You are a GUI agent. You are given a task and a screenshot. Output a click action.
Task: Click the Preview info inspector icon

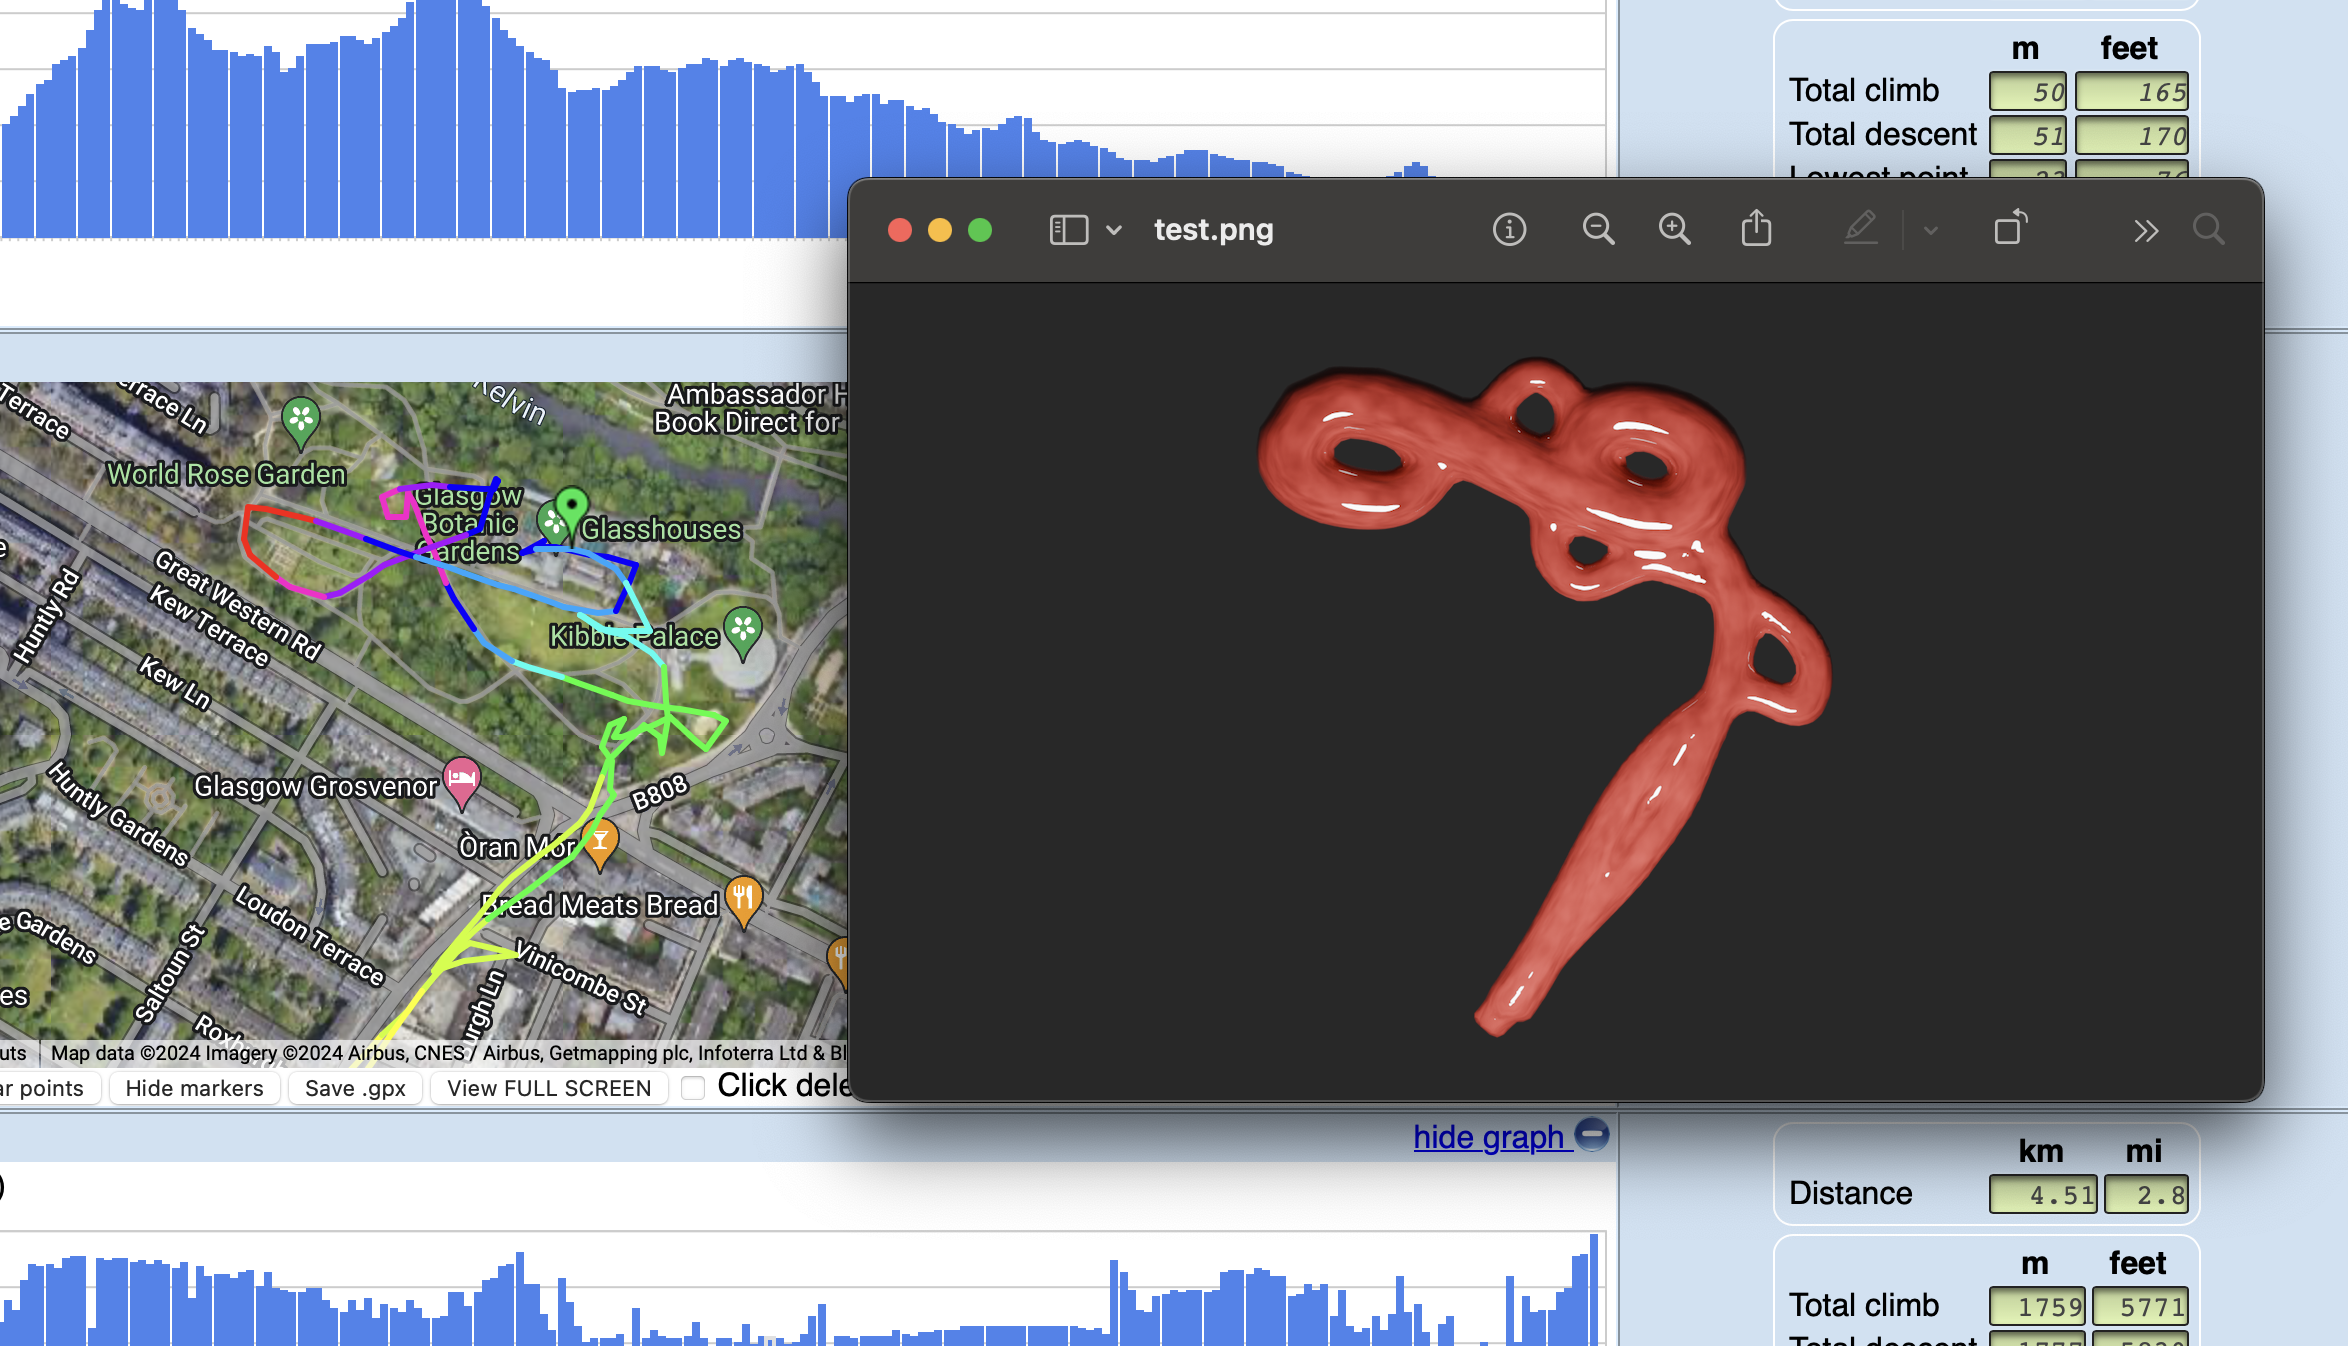coord(1509,230)
